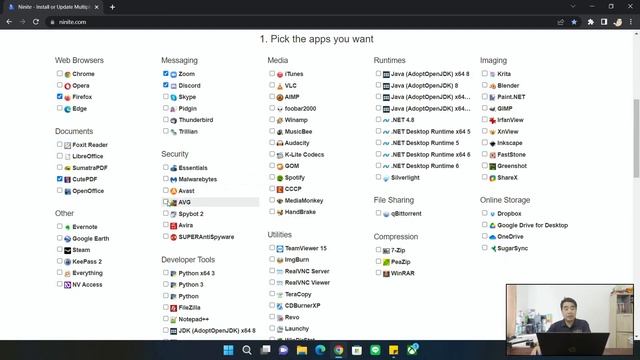
Task: Click the bookmark star icon in address bar
Action: point(574,22)
